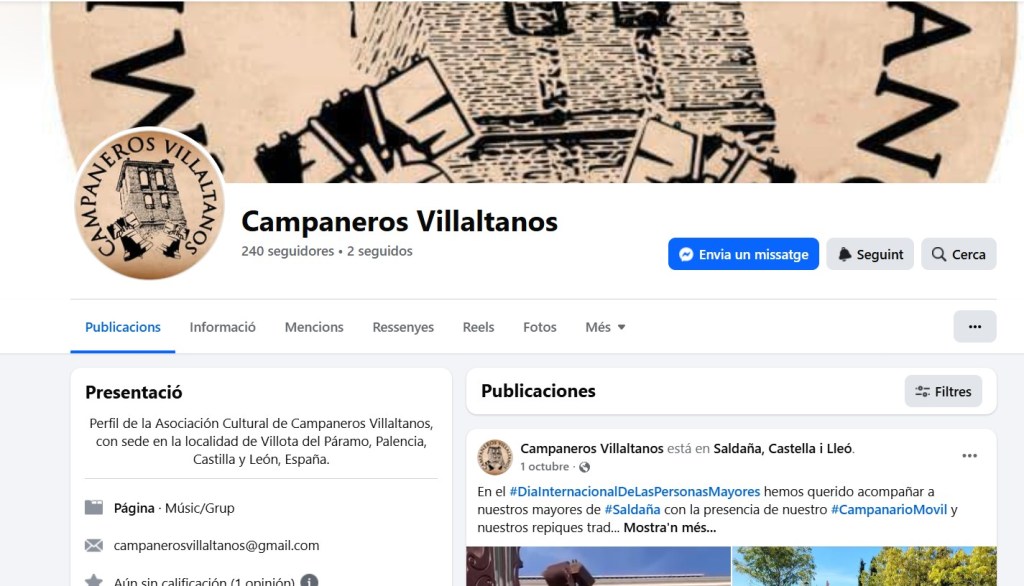The height and width of the screenshot is (586, 1024).
Task: Click the Messenger icon in Envia un missatge
Action: point(686,254)
